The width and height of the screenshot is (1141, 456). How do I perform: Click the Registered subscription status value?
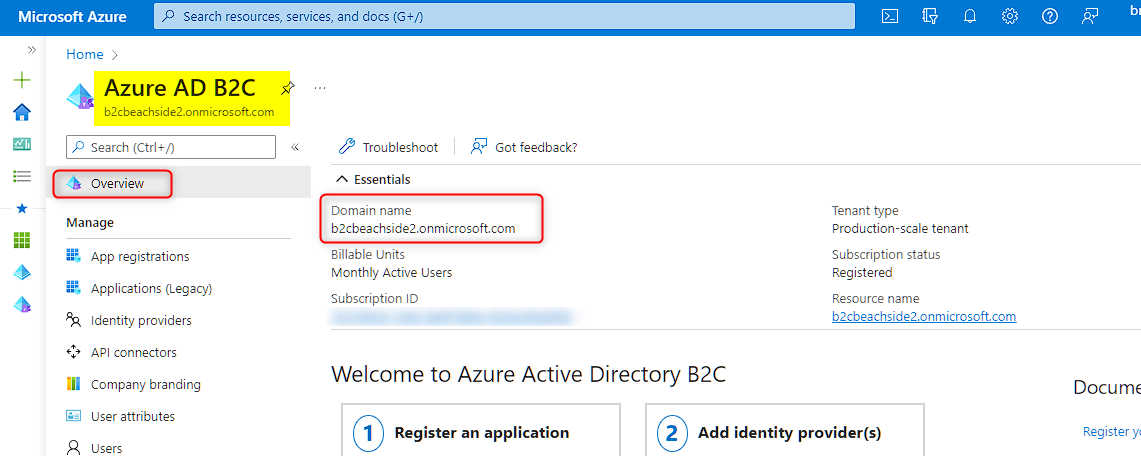tap(862, 273)
